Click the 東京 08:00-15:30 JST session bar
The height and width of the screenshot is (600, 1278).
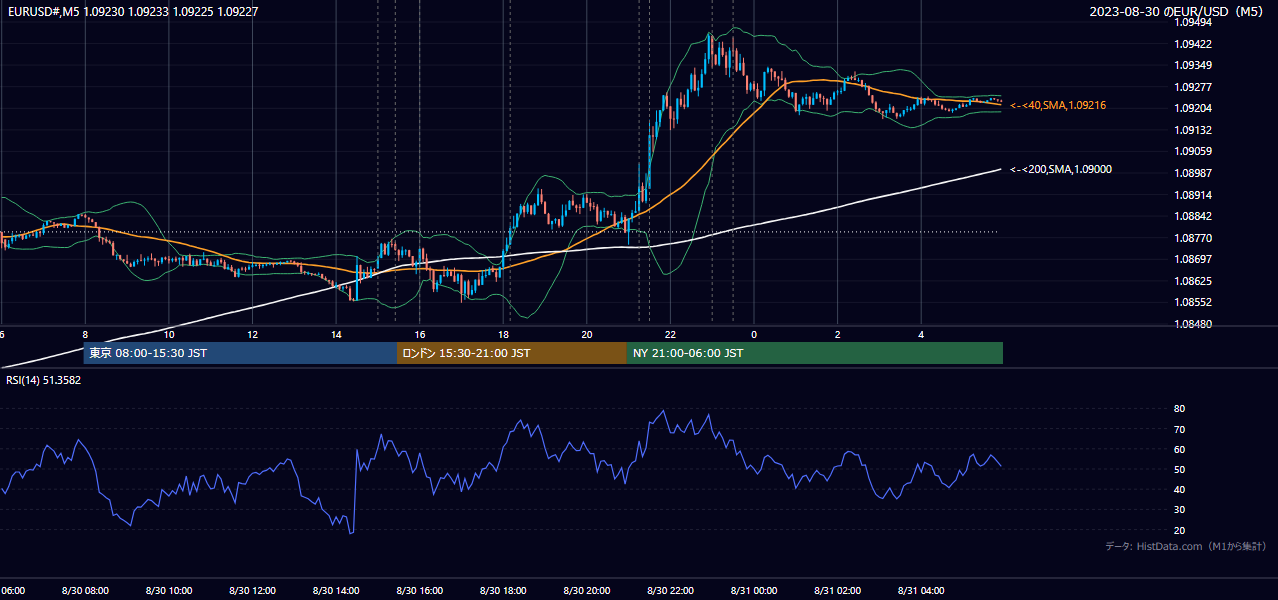[x=240, y=353]
